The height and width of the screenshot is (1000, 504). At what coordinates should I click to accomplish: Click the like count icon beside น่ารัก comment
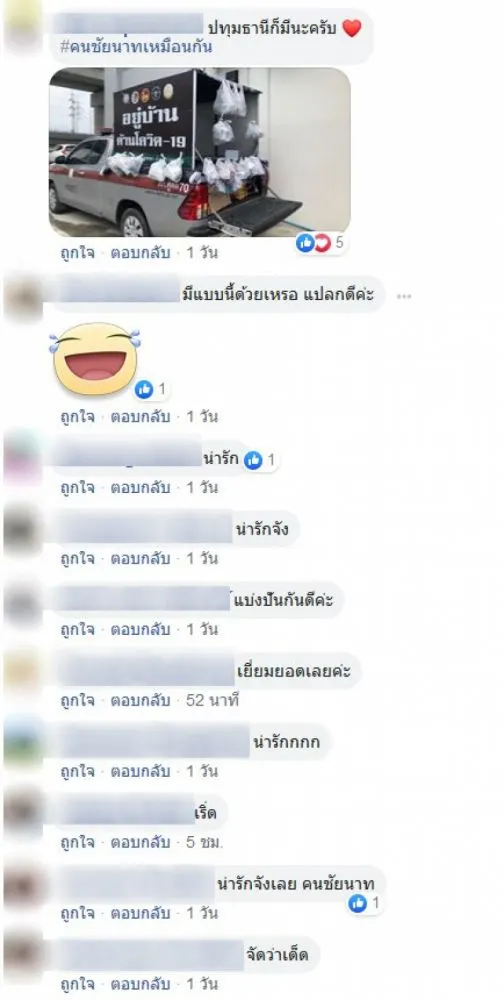coord(253,460)
